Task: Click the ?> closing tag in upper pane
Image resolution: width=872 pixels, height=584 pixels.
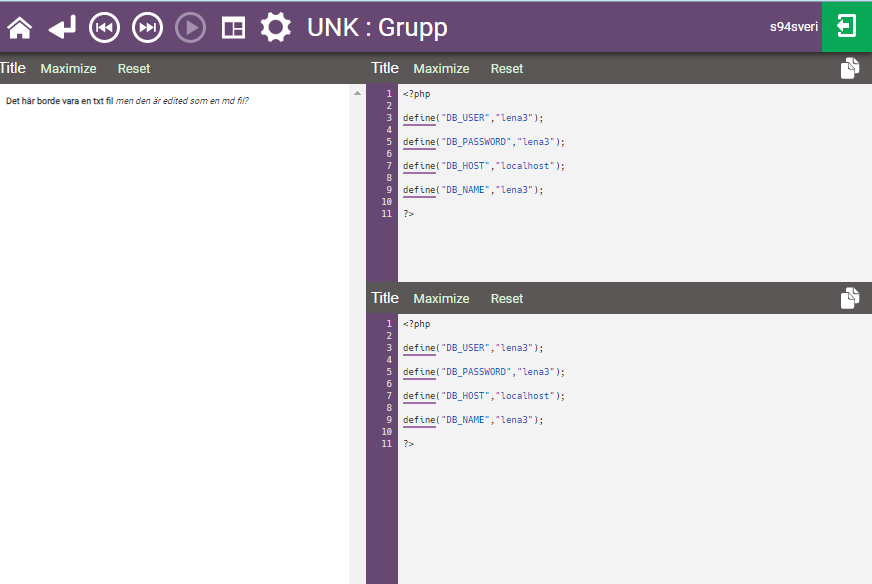Action: tap(409, 214)
